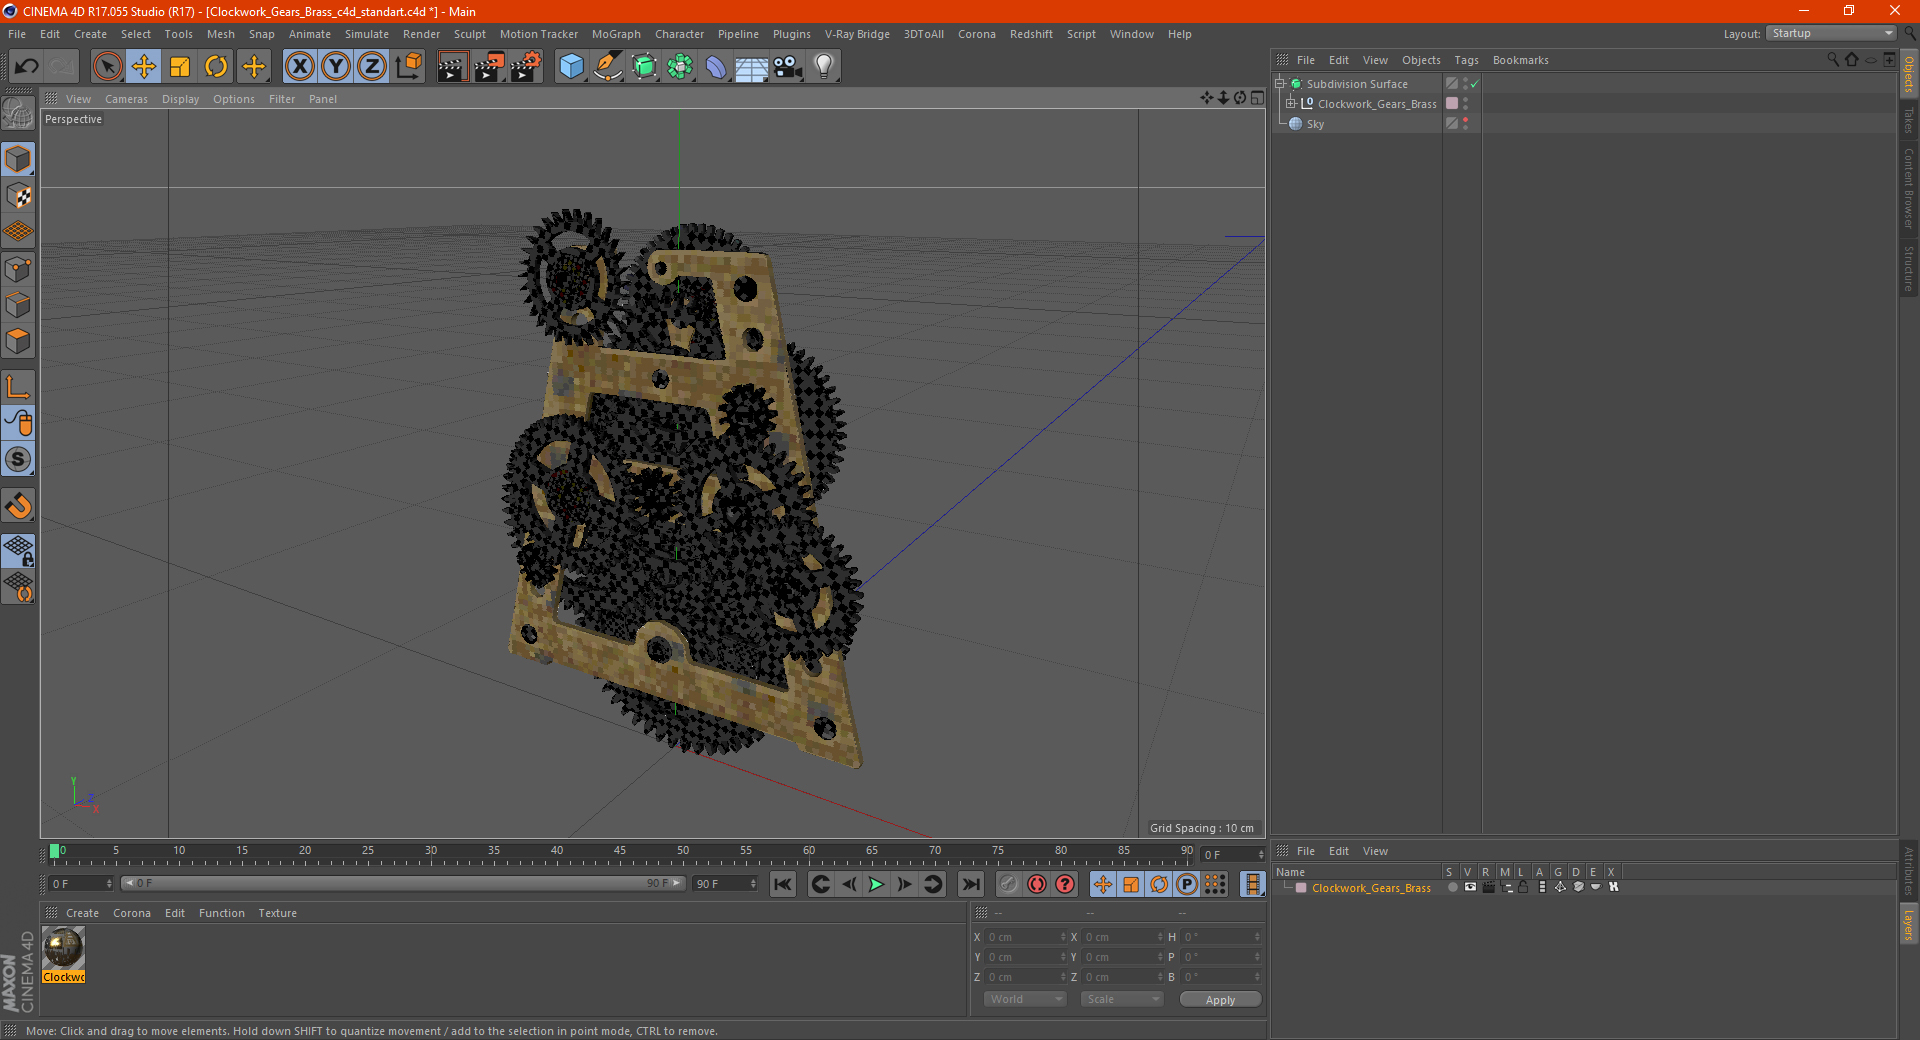The width and height of the screenshot is (1920, 1040).
Task: Collapse the Subdivision Surface tree item
Action: (1279, 84)
